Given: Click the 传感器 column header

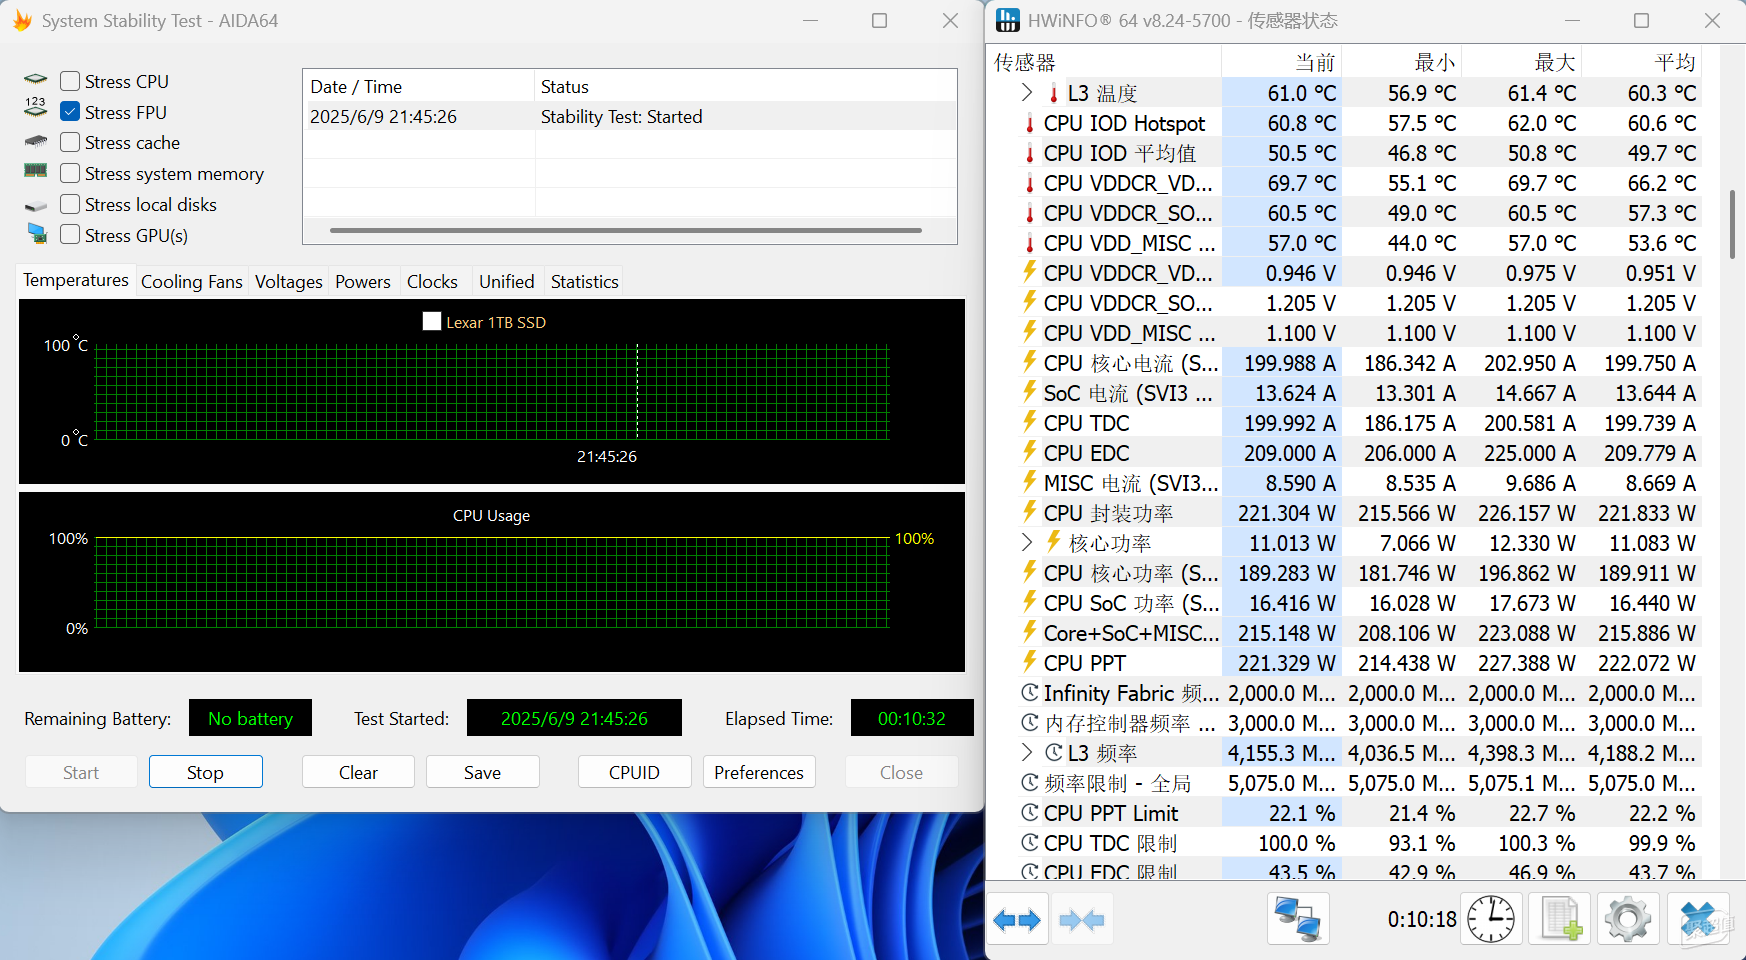Looking at the screenshot, I should [1104, 62].
